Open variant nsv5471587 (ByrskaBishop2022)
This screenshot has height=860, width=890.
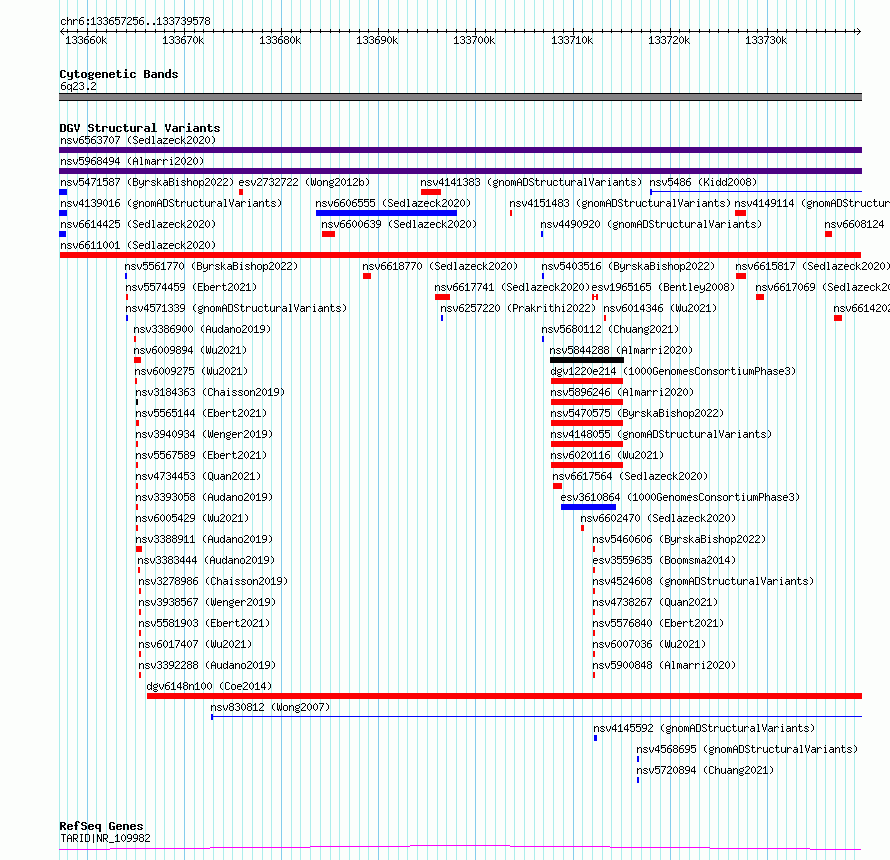click(147, 182)
